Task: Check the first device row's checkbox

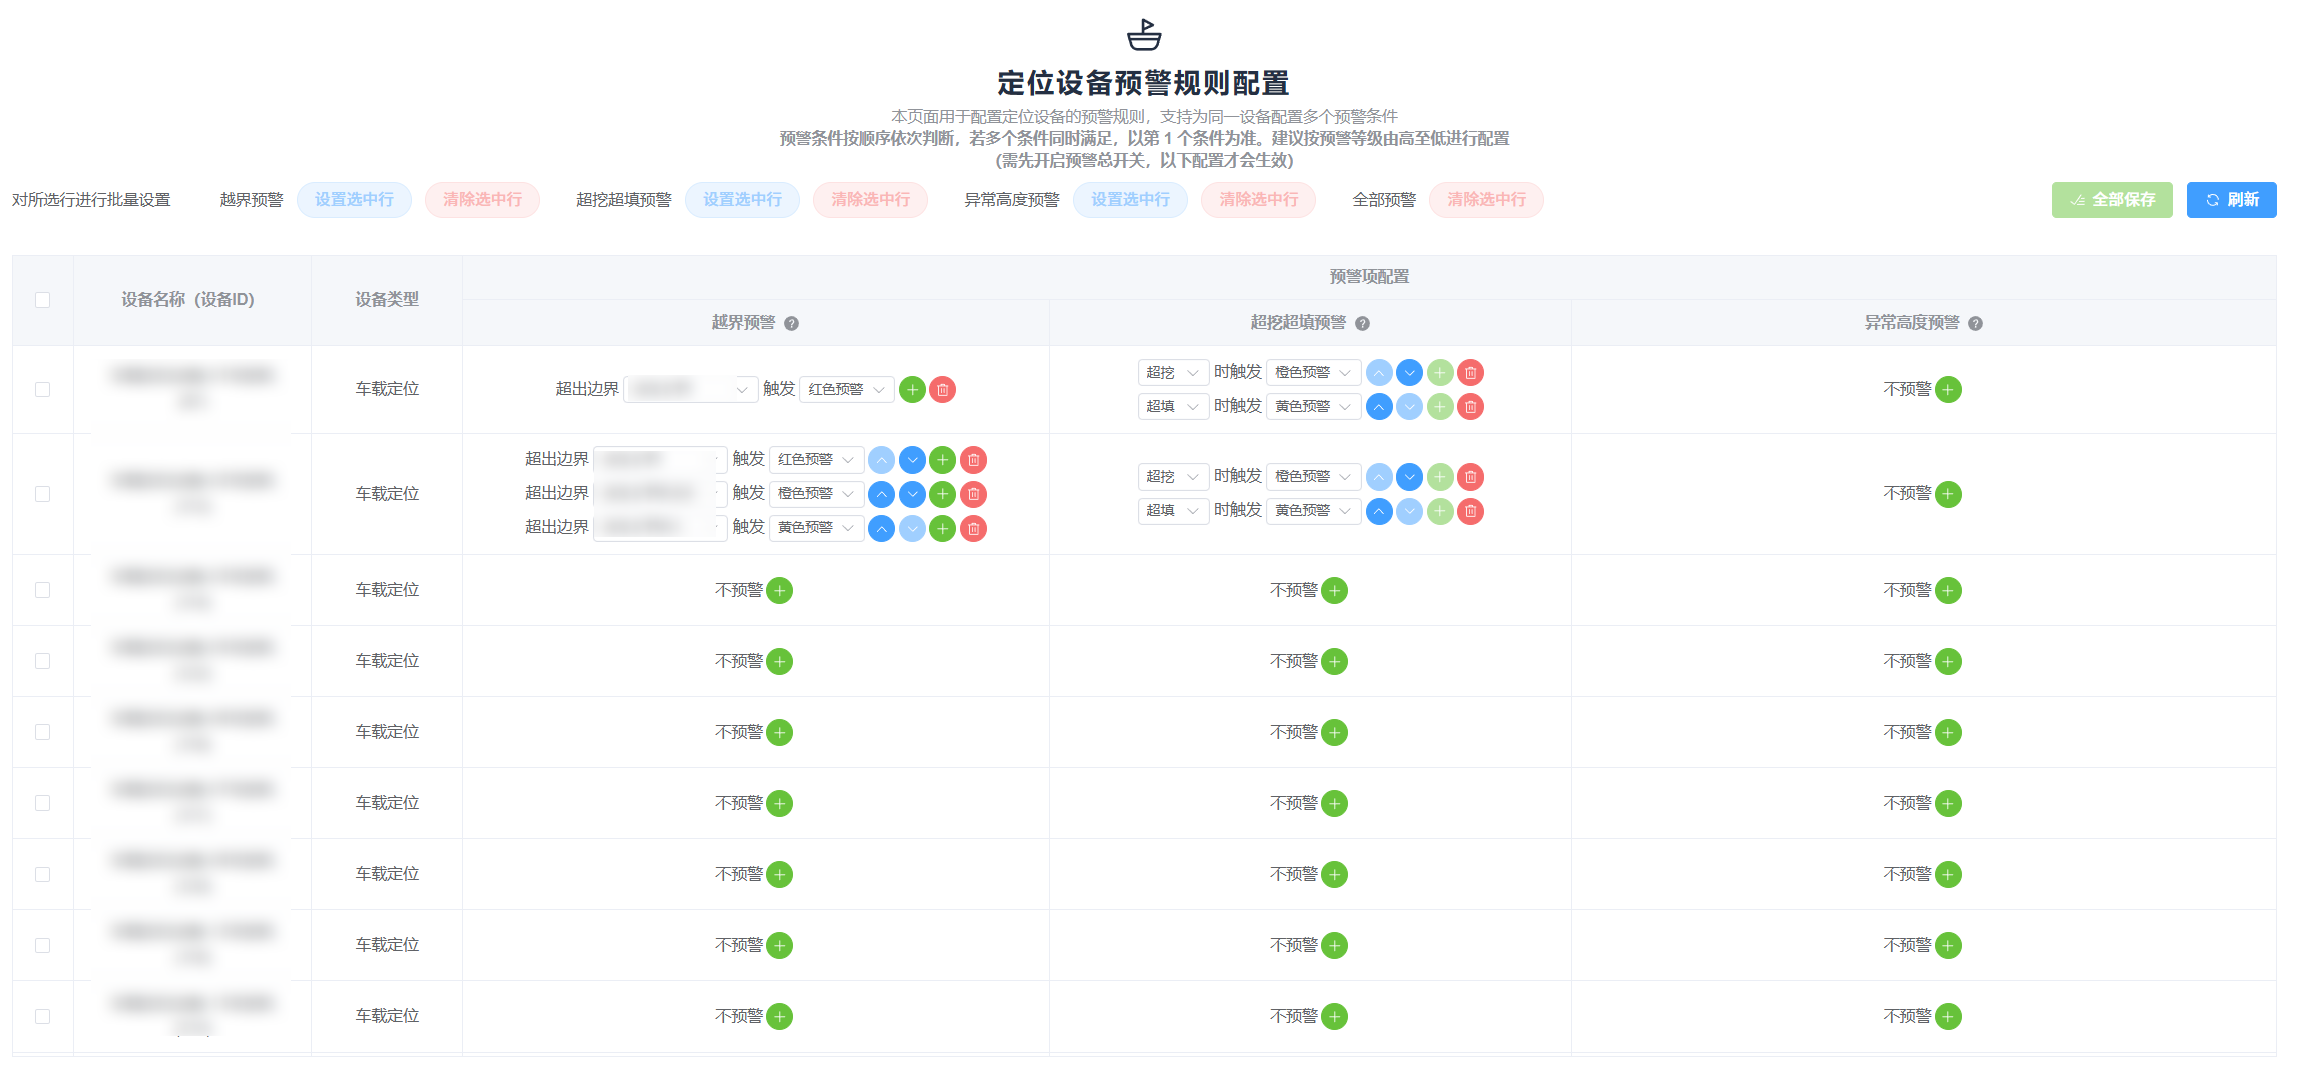Action: tap(42, 389)
